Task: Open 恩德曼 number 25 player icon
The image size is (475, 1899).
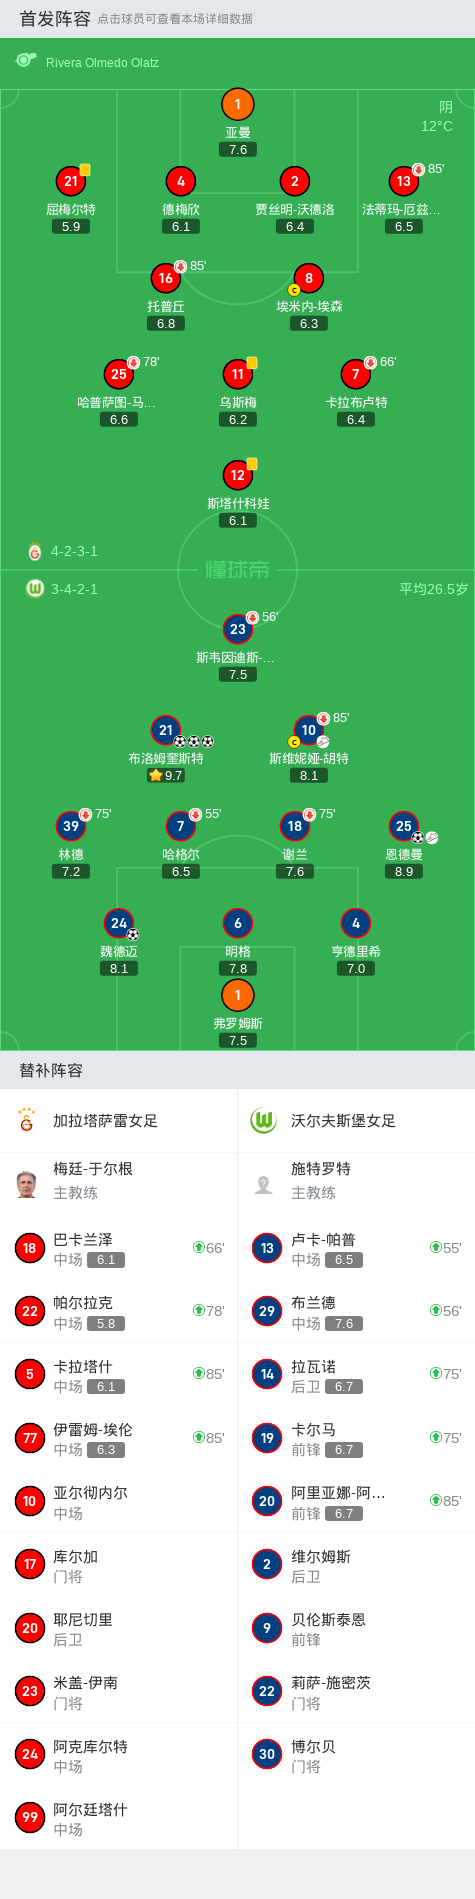Action: [x=404, y=826]
